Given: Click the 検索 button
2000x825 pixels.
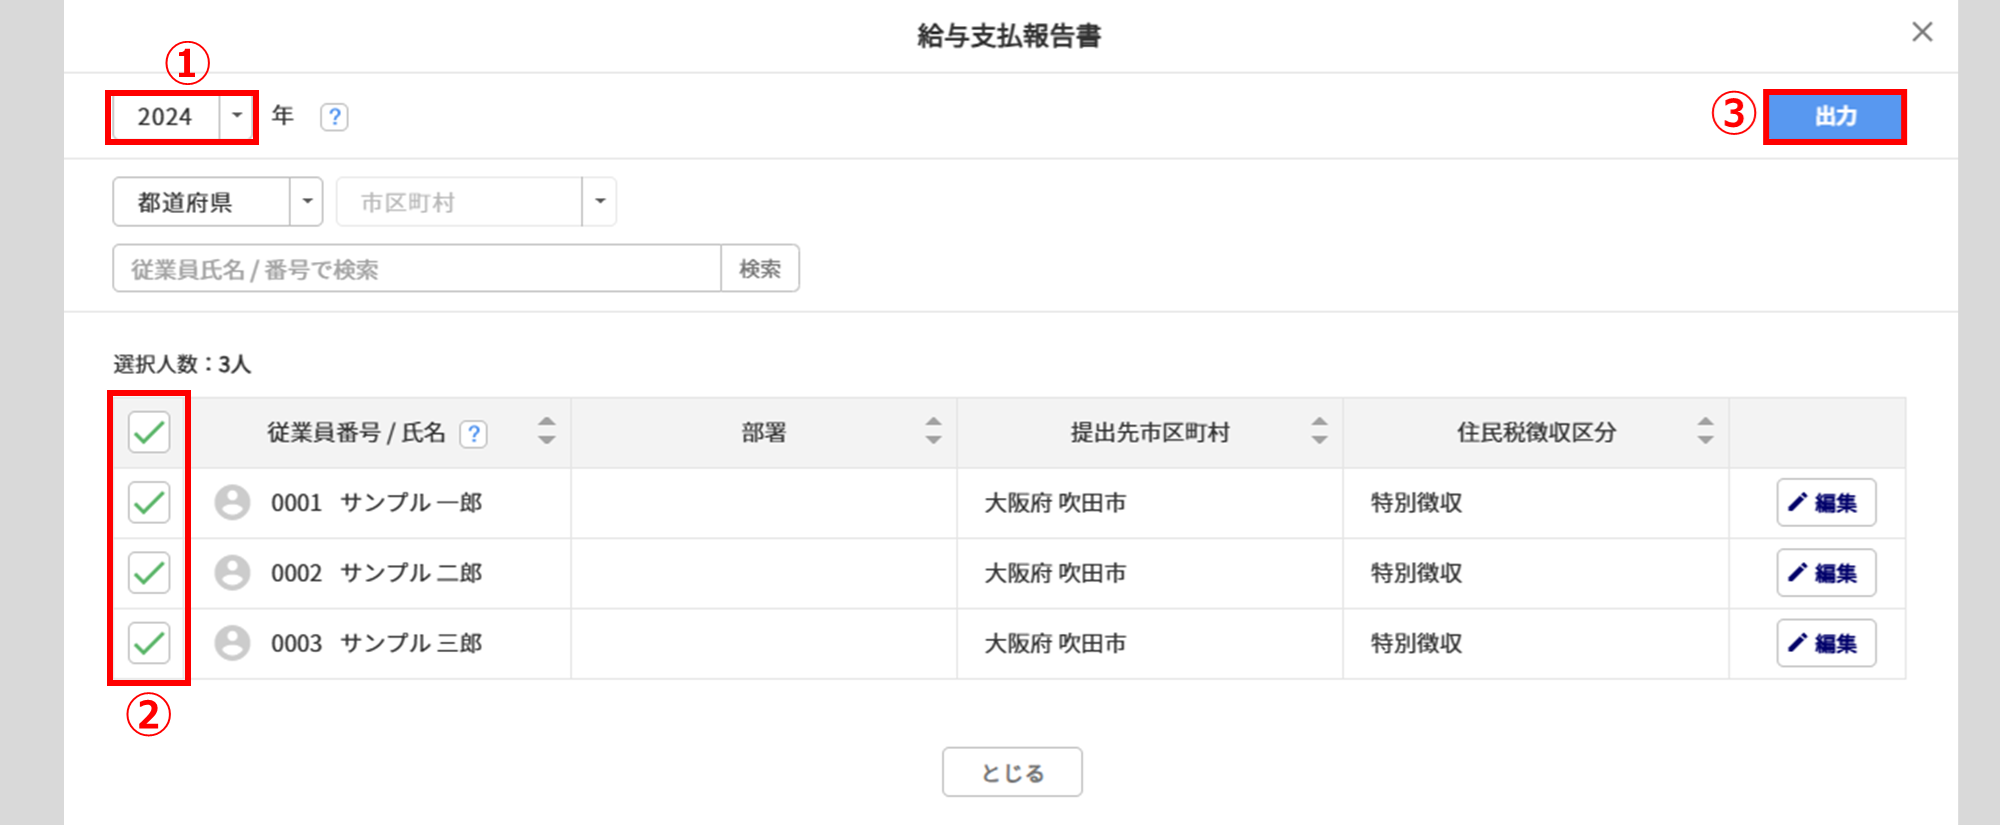Looking at the screenshot, I should [760, 269].
